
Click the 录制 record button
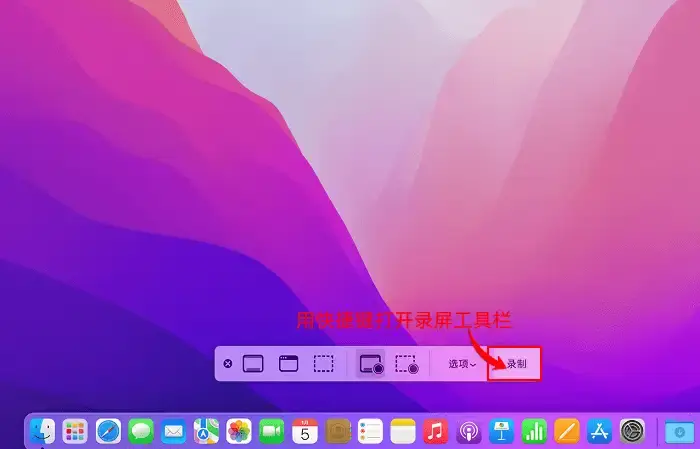(516, 364)
